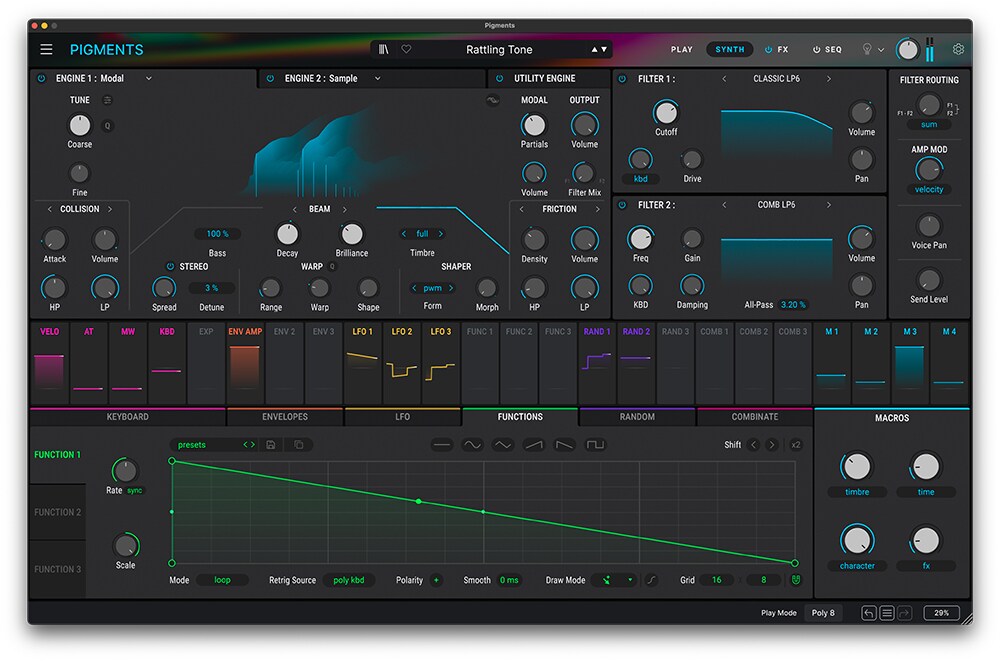Switch to the ENVELOPES tab
The image size is (1000, 661).
click(x=285, y=417)
